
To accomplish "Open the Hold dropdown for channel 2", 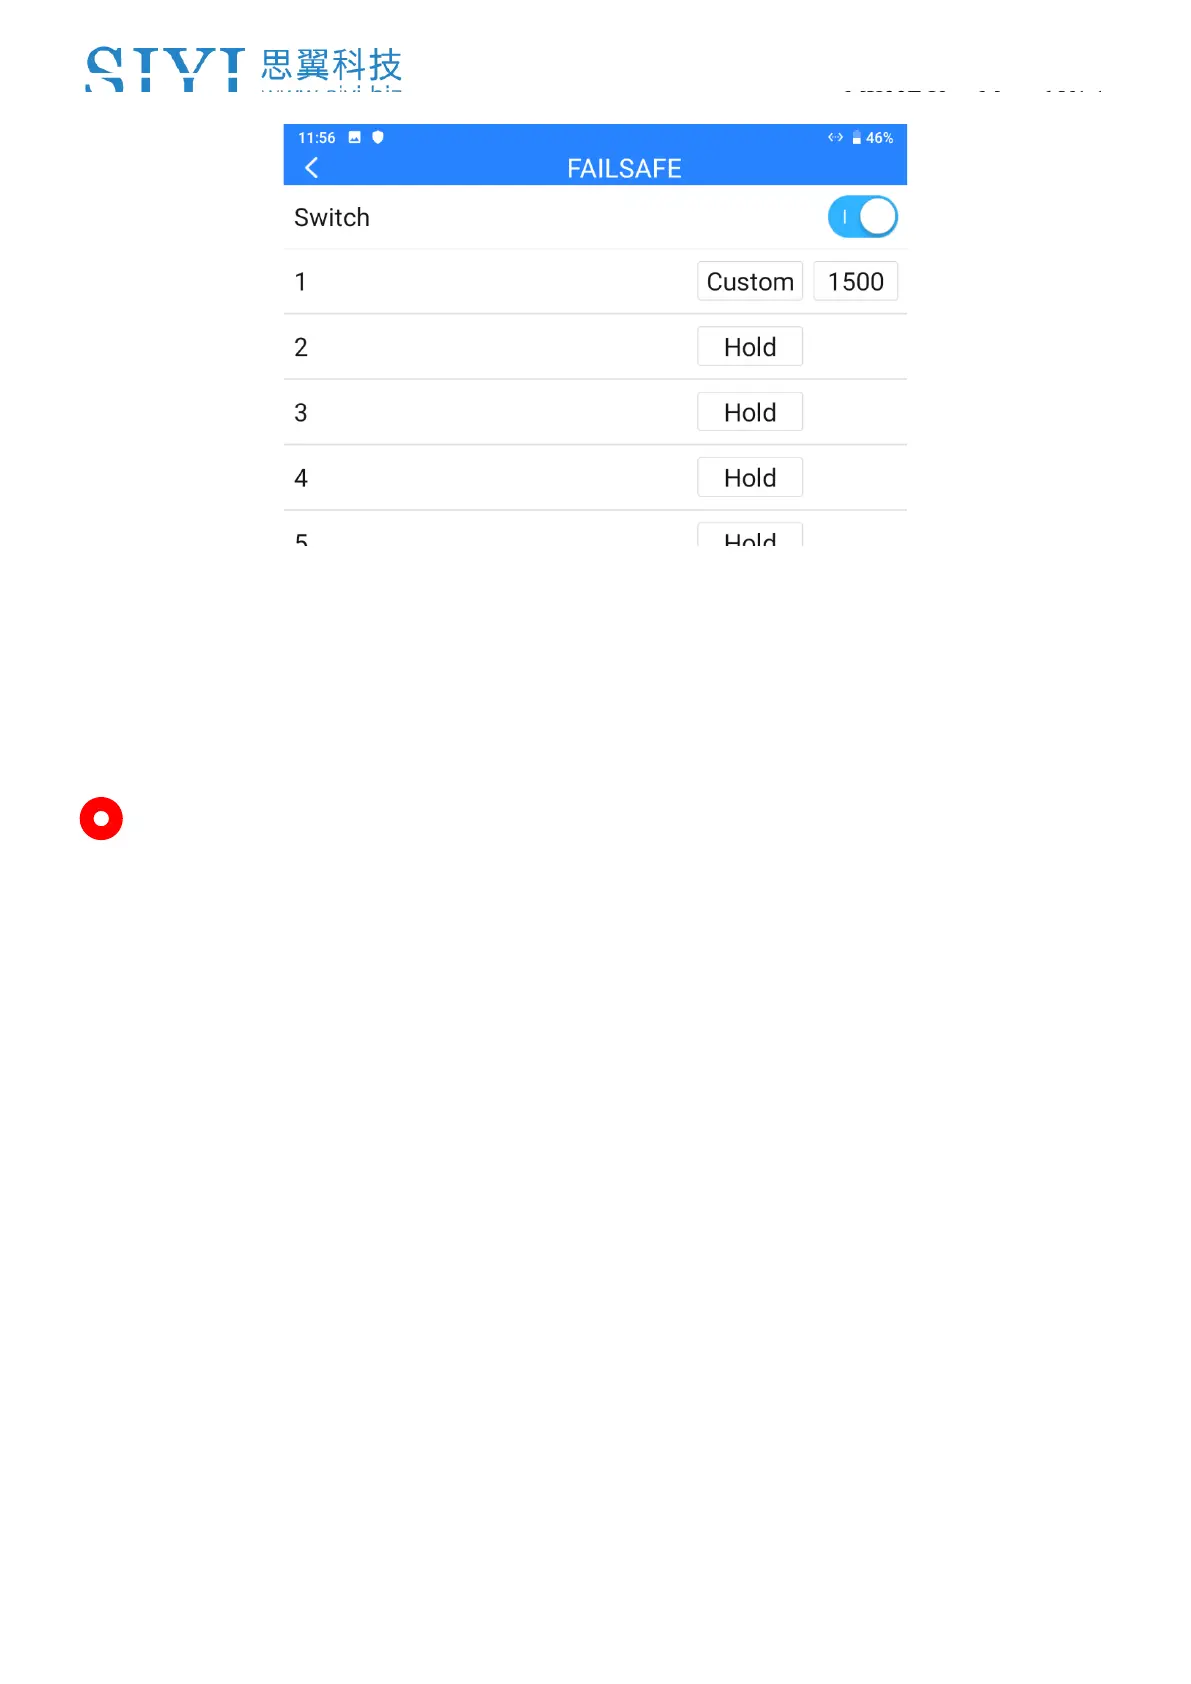I will point(750,347).
